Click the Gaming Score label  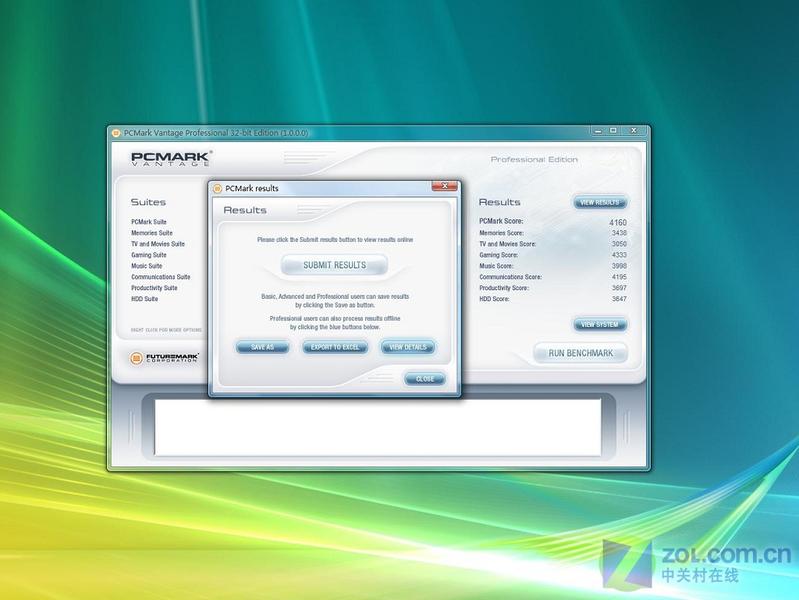pos(498,255)
